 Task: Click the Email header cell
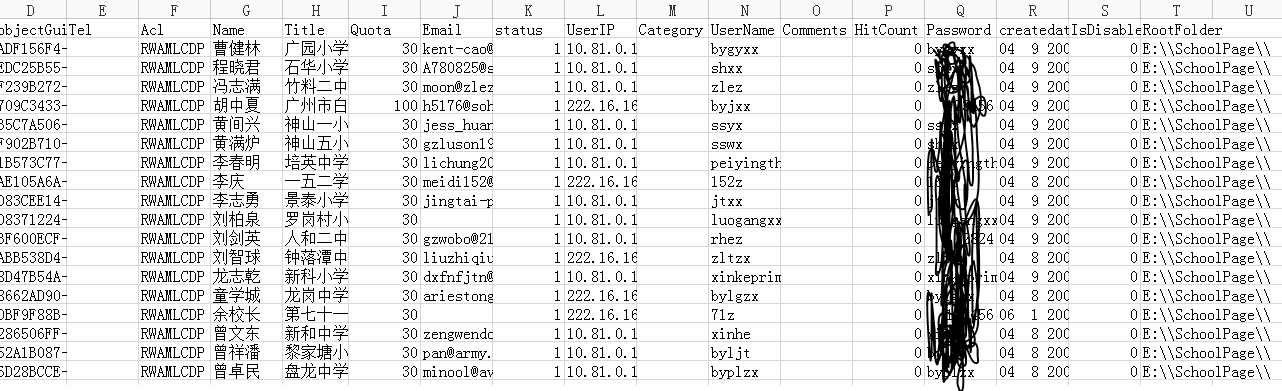(457, 30)
